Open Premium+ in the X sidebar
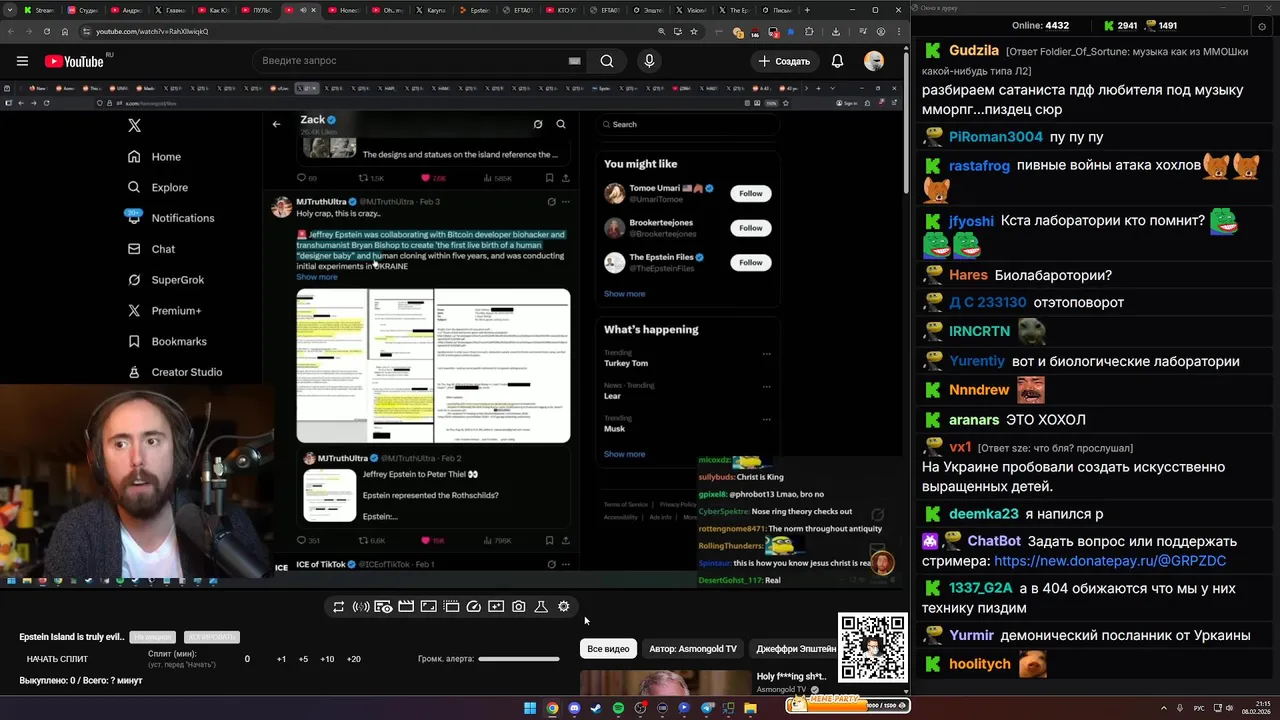The width and height of the screenshot is (1280, 720). click(x=165, y=311)
